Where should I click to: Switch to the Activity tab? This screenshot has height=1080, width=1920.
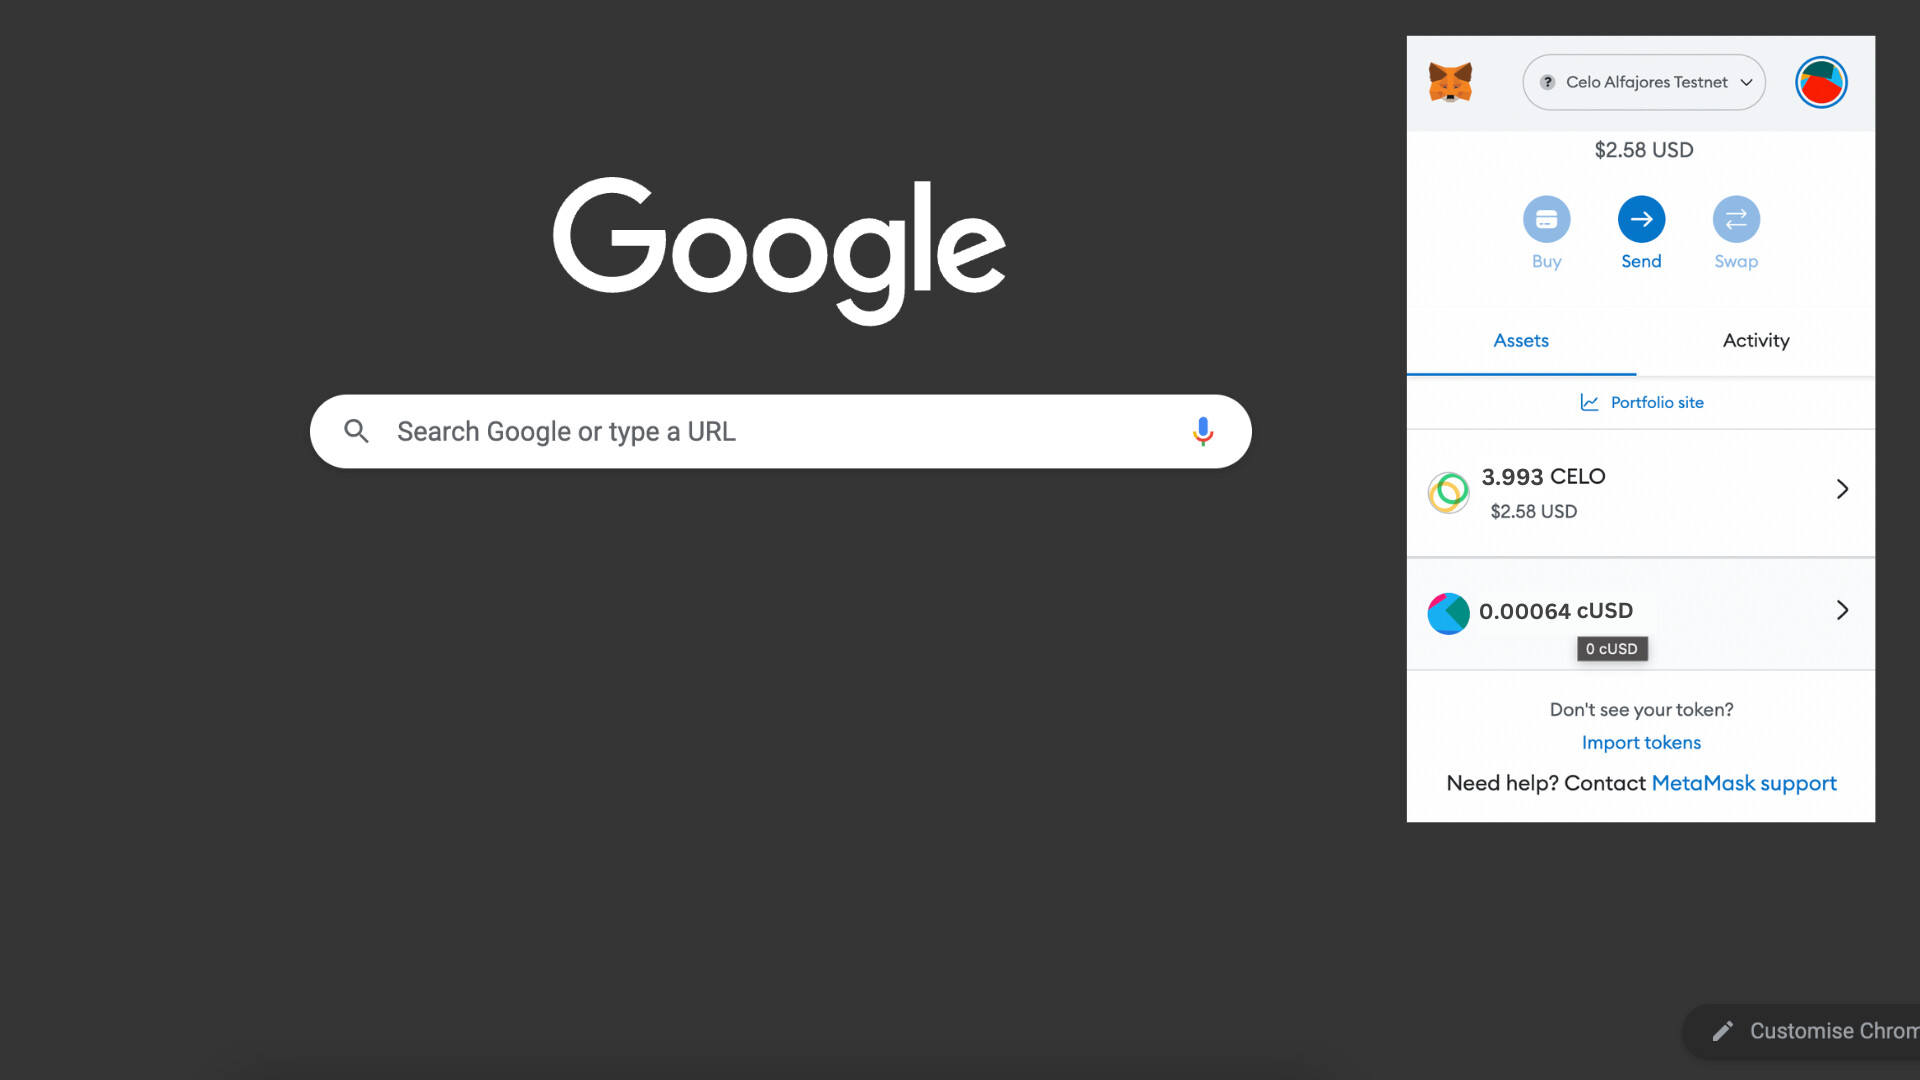coord(1756,340)
